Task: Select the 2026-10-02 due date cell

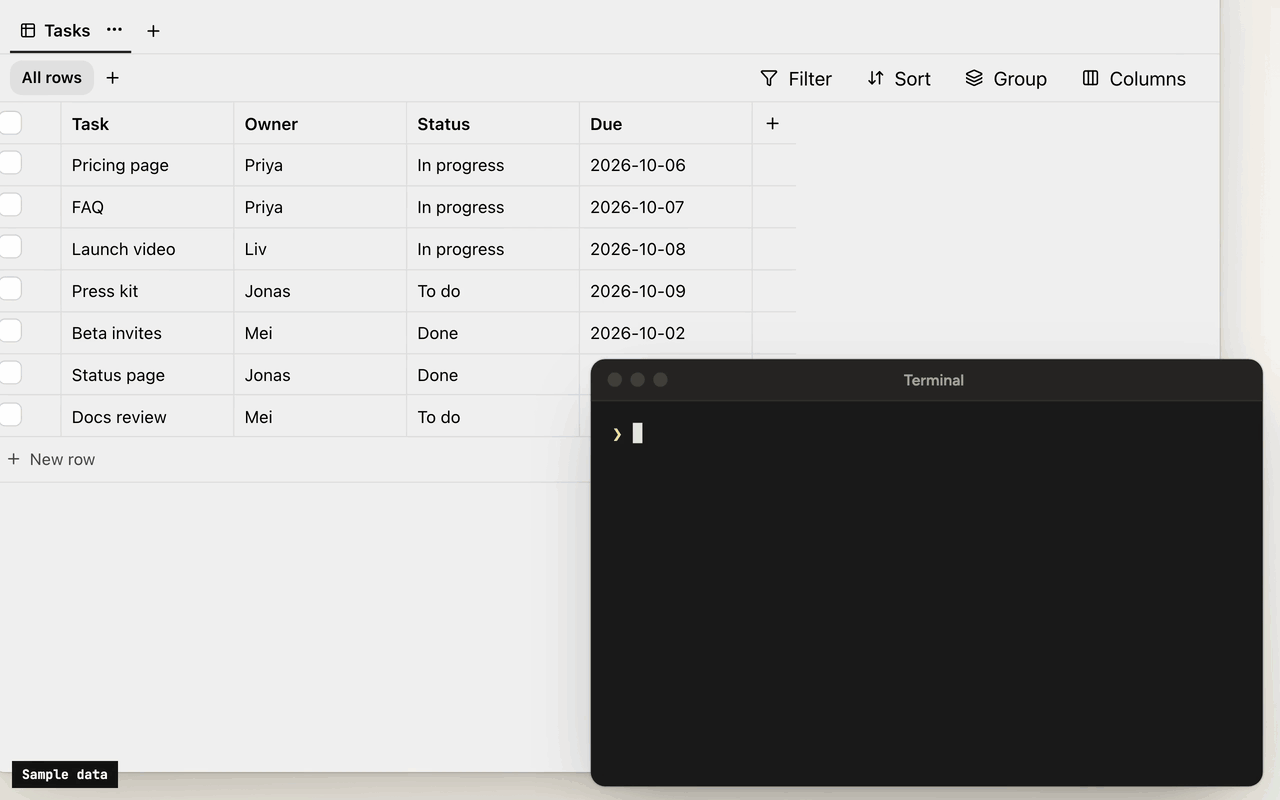Action: [666, 333]
